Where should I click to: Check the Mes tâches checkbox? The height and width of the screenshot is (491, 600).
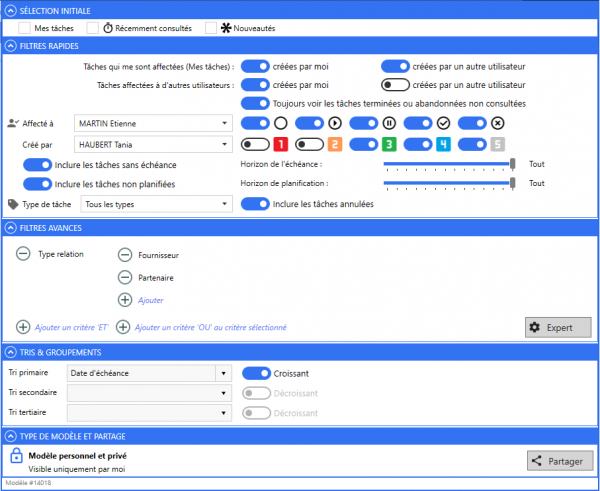24,28
